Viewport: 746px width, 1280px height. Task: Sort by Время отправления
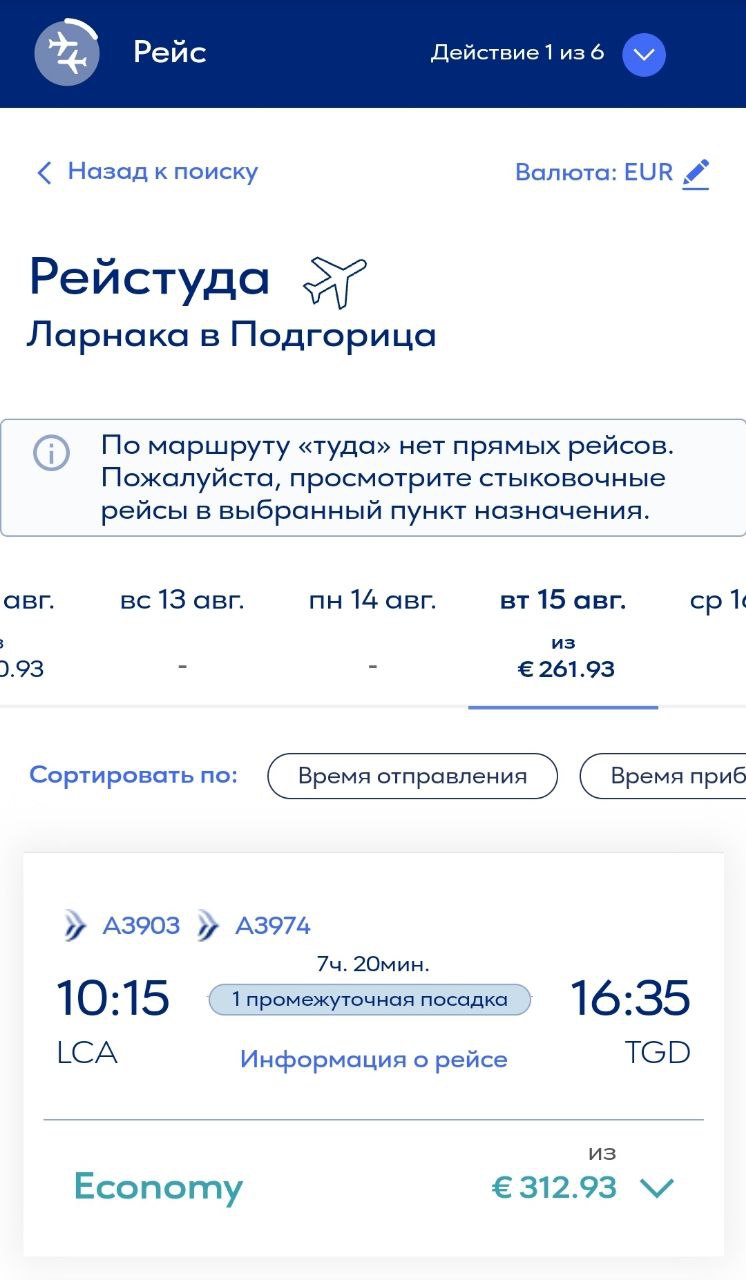(x=412, y=776)
